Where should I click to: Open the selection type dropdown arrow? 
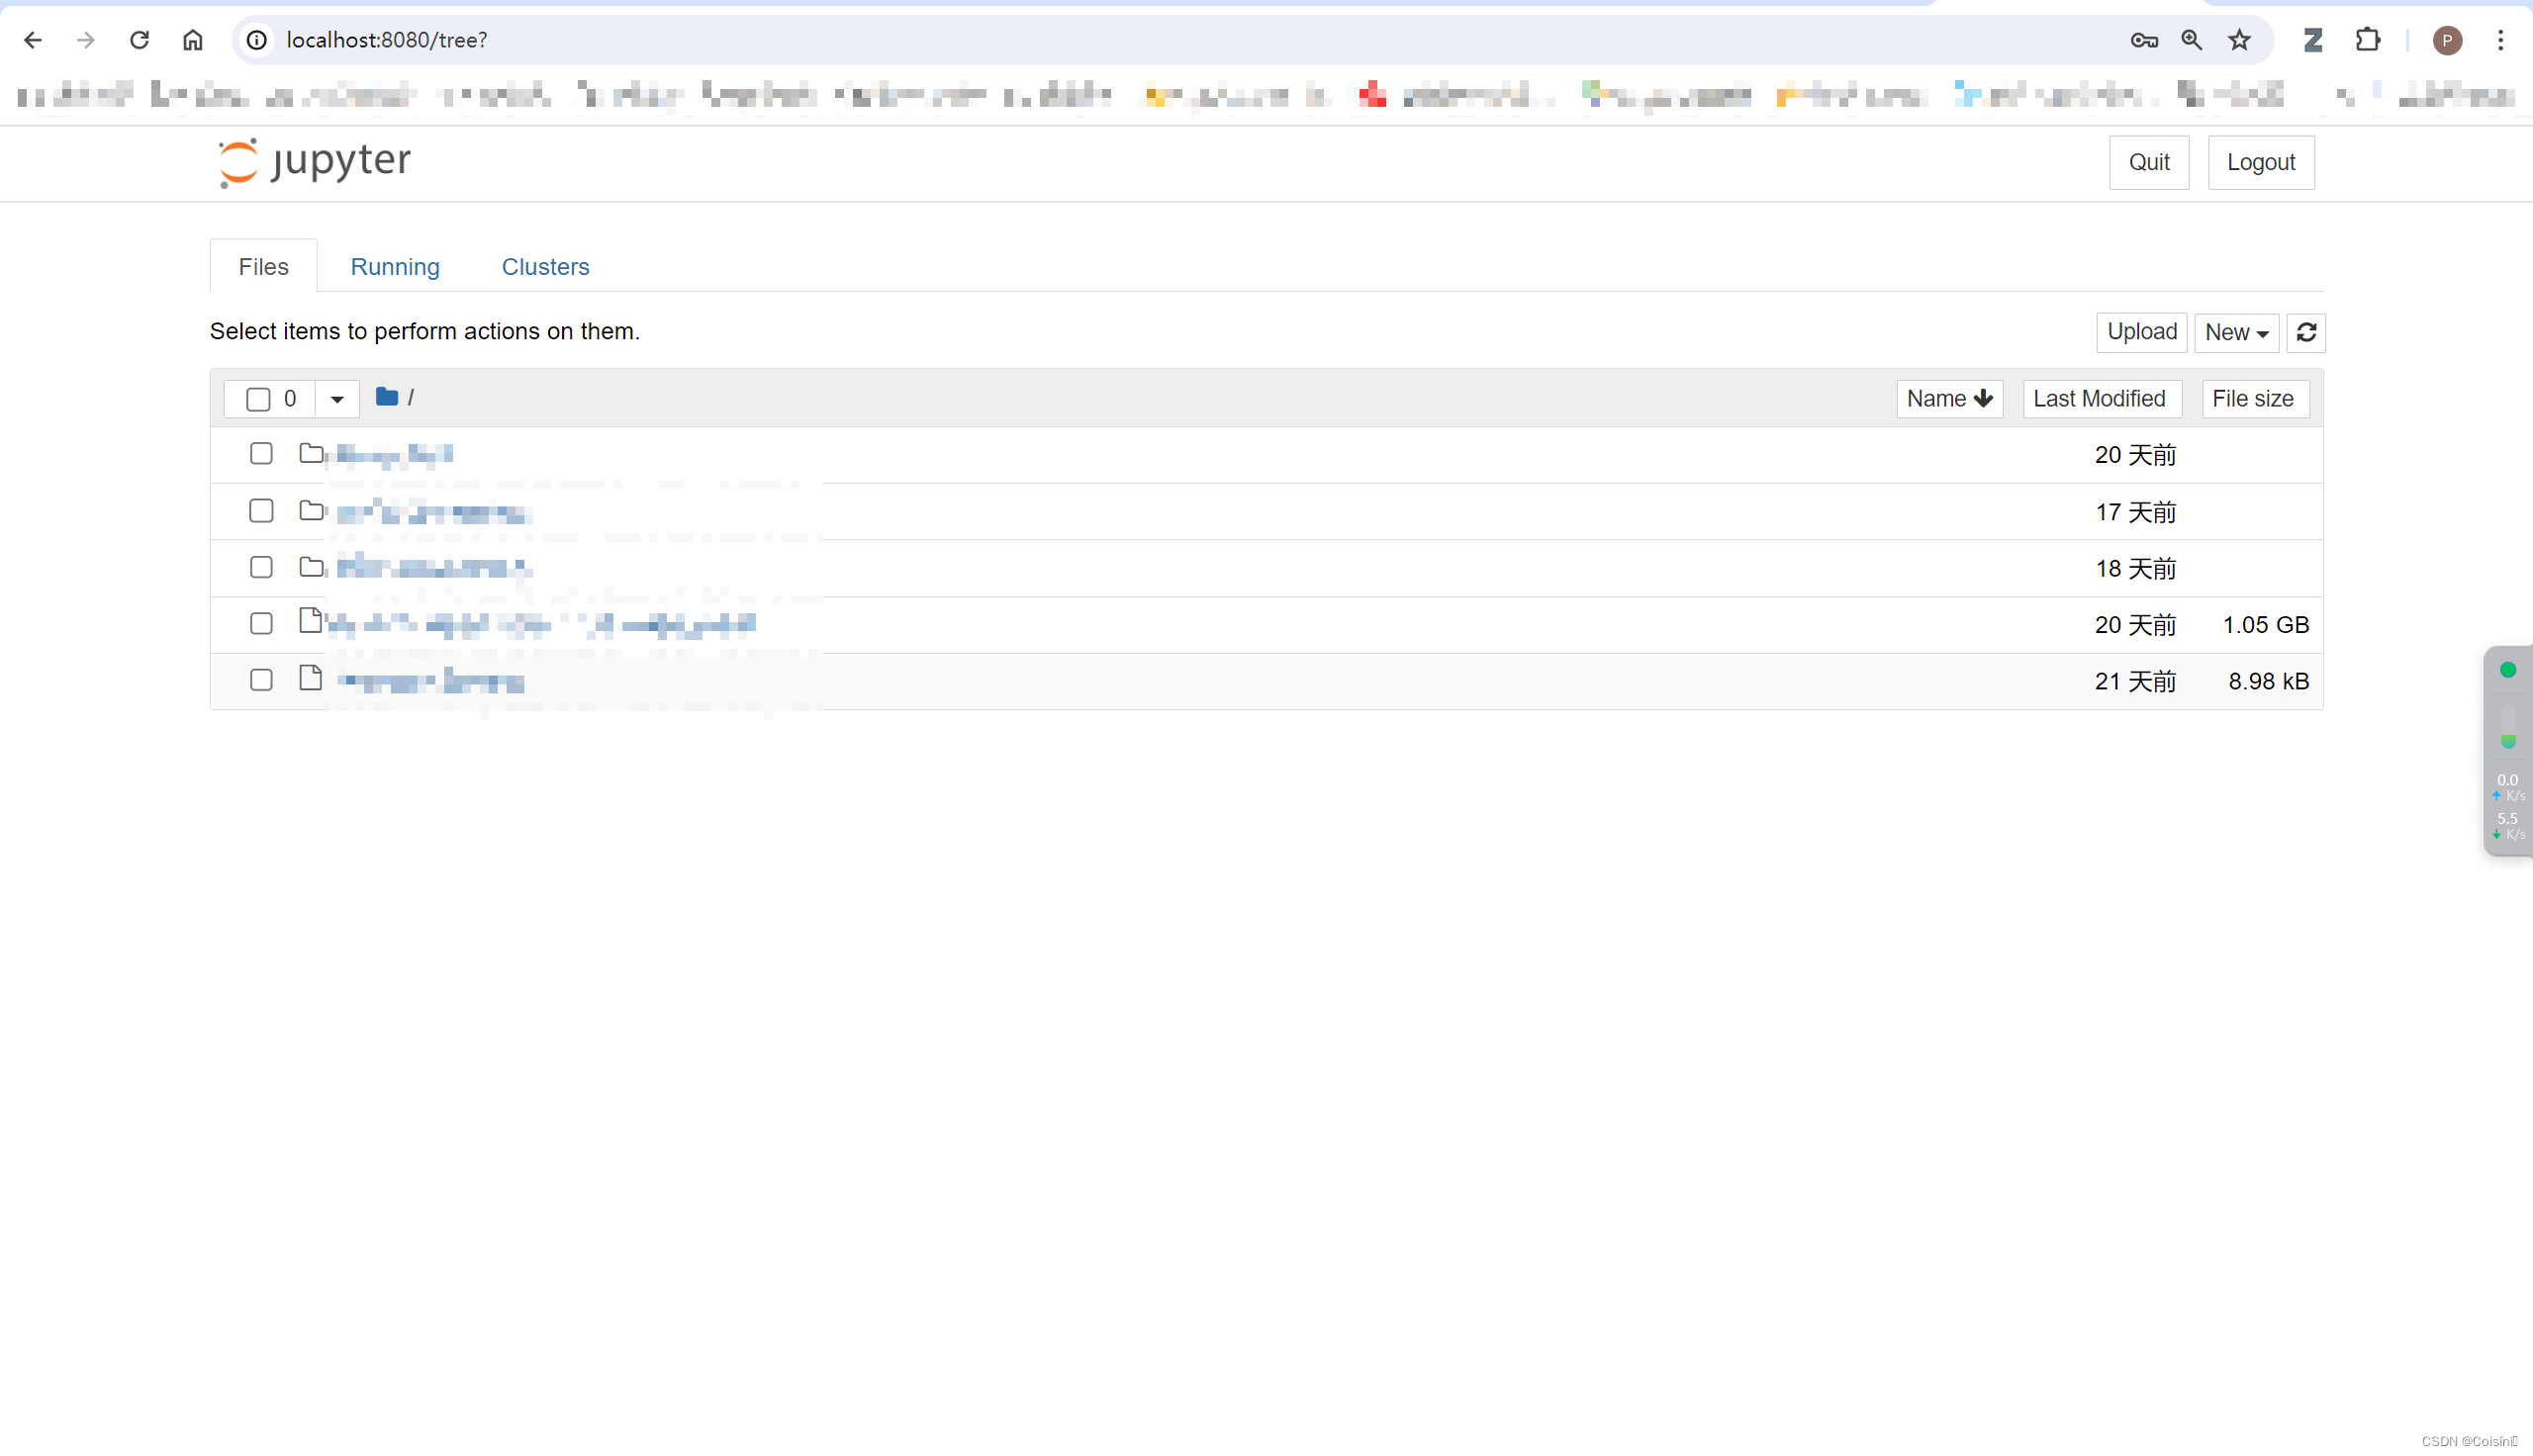click(x=337, y=399)
